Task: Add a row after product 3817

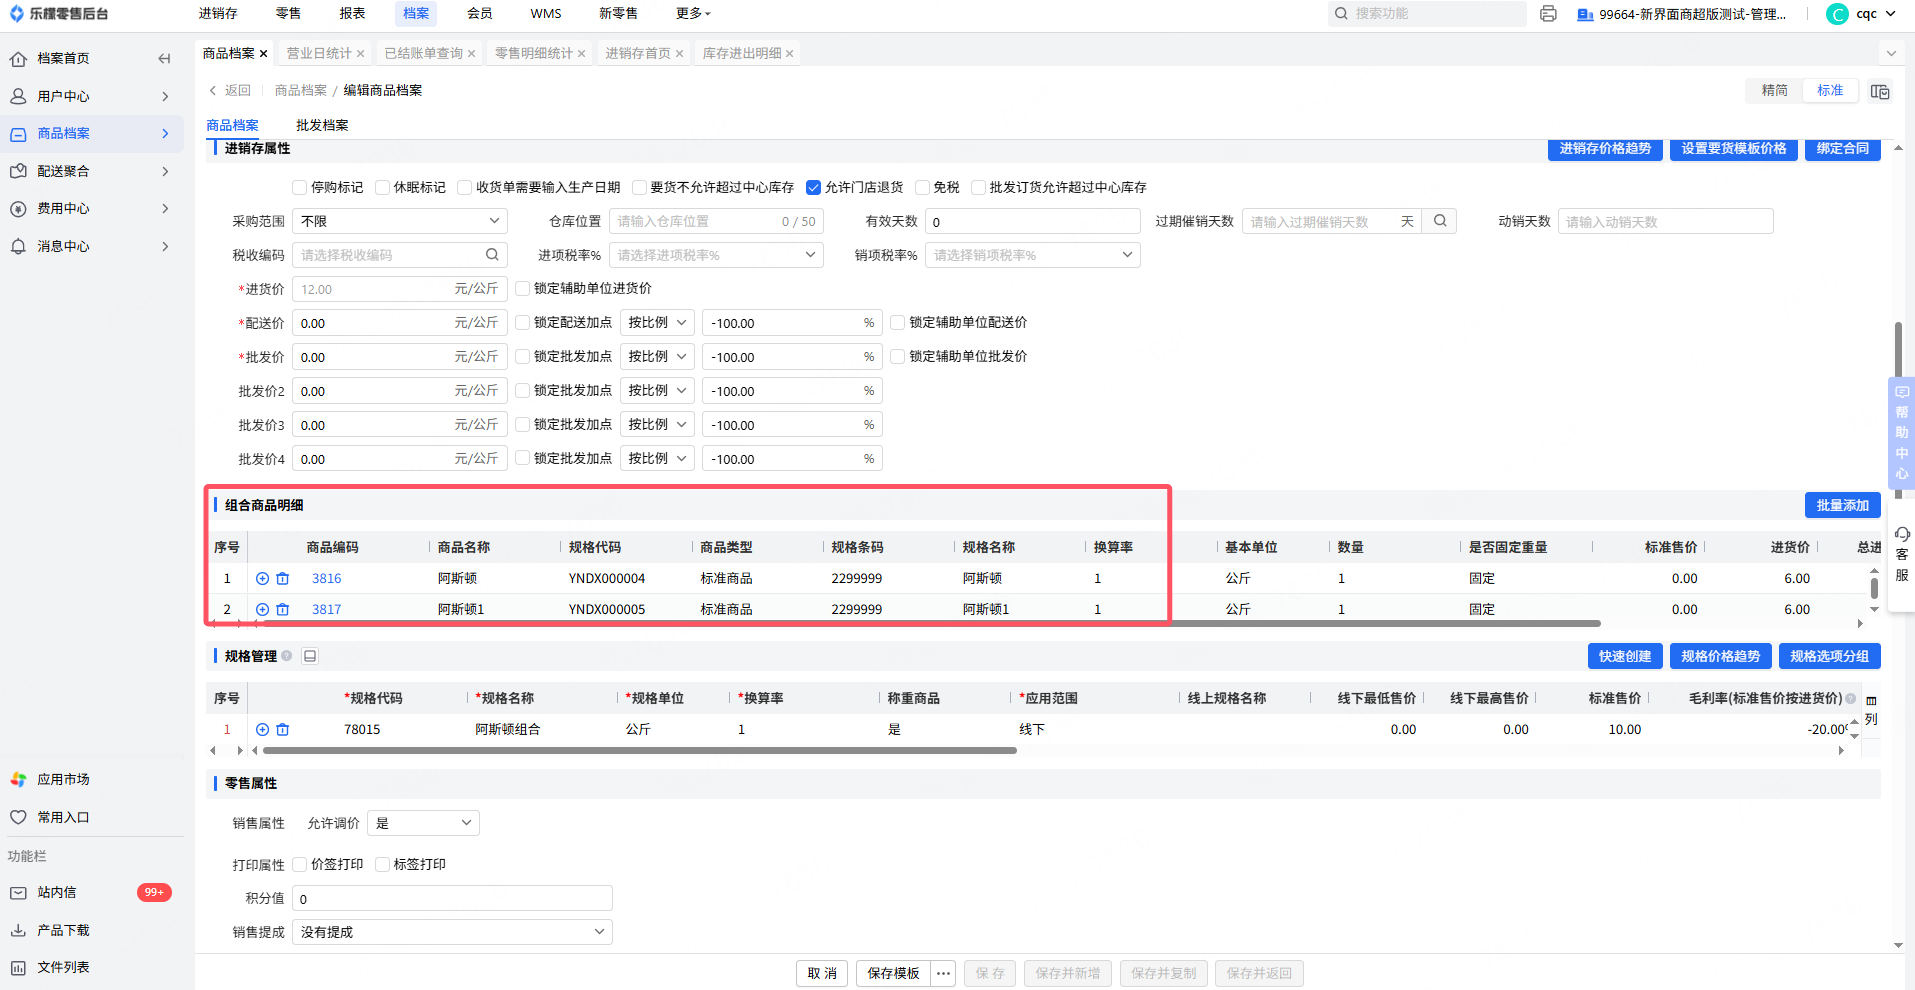Action: point(262,610)
